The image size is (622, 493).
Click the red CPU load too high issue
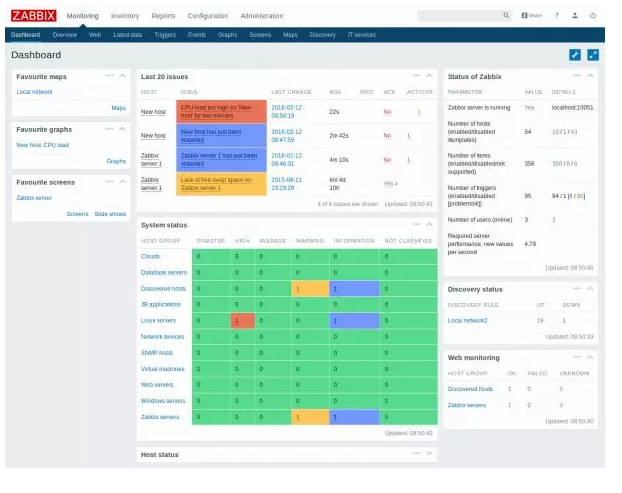coord(221,111)
